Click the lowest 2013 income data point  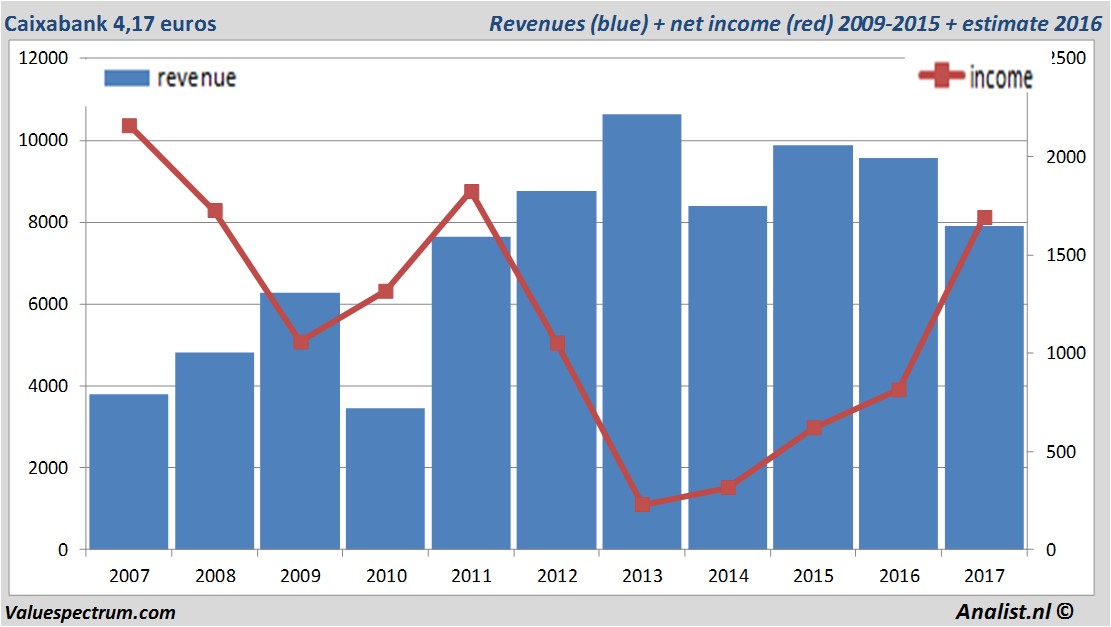[643, 504]
